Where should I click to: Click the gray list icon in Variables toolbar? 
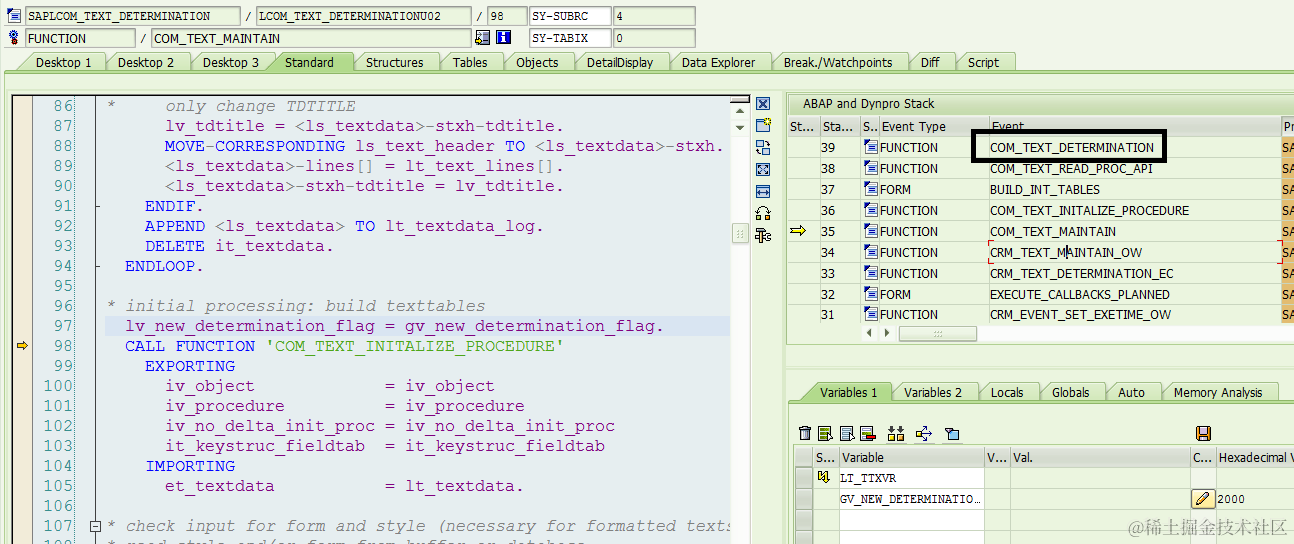(x=846, y=433)
